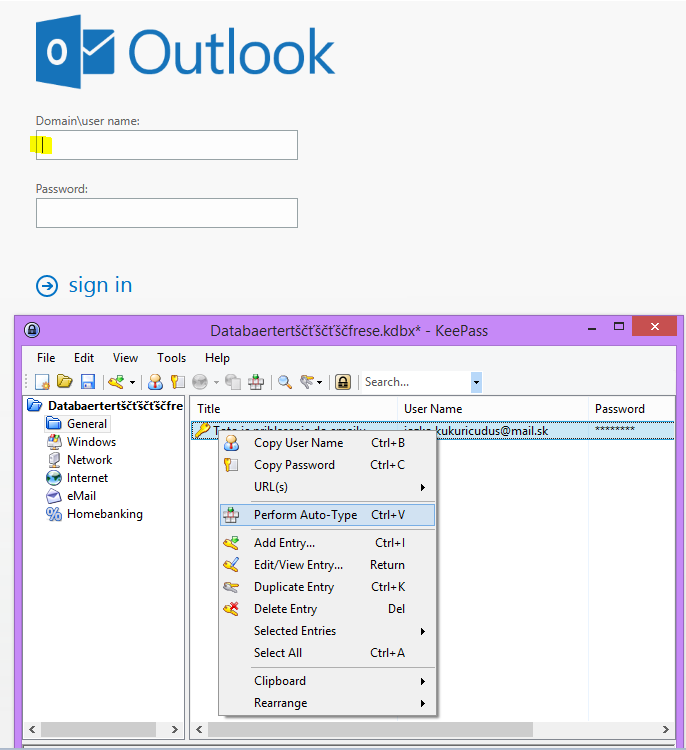Click the Add Entry key icon in toolbar
Image resolution: width=686 pixels, height=750 pixels.
116,382
